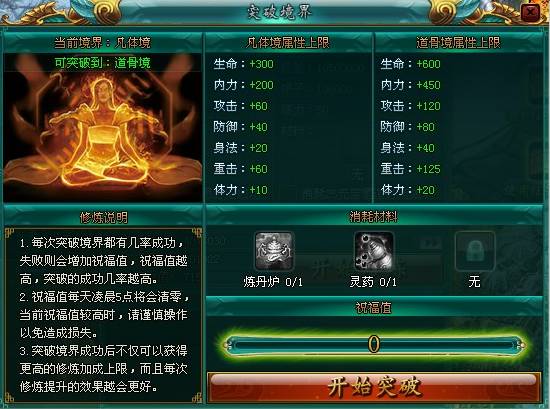Click the 凡体境属性上限 header

click(288, 43)
